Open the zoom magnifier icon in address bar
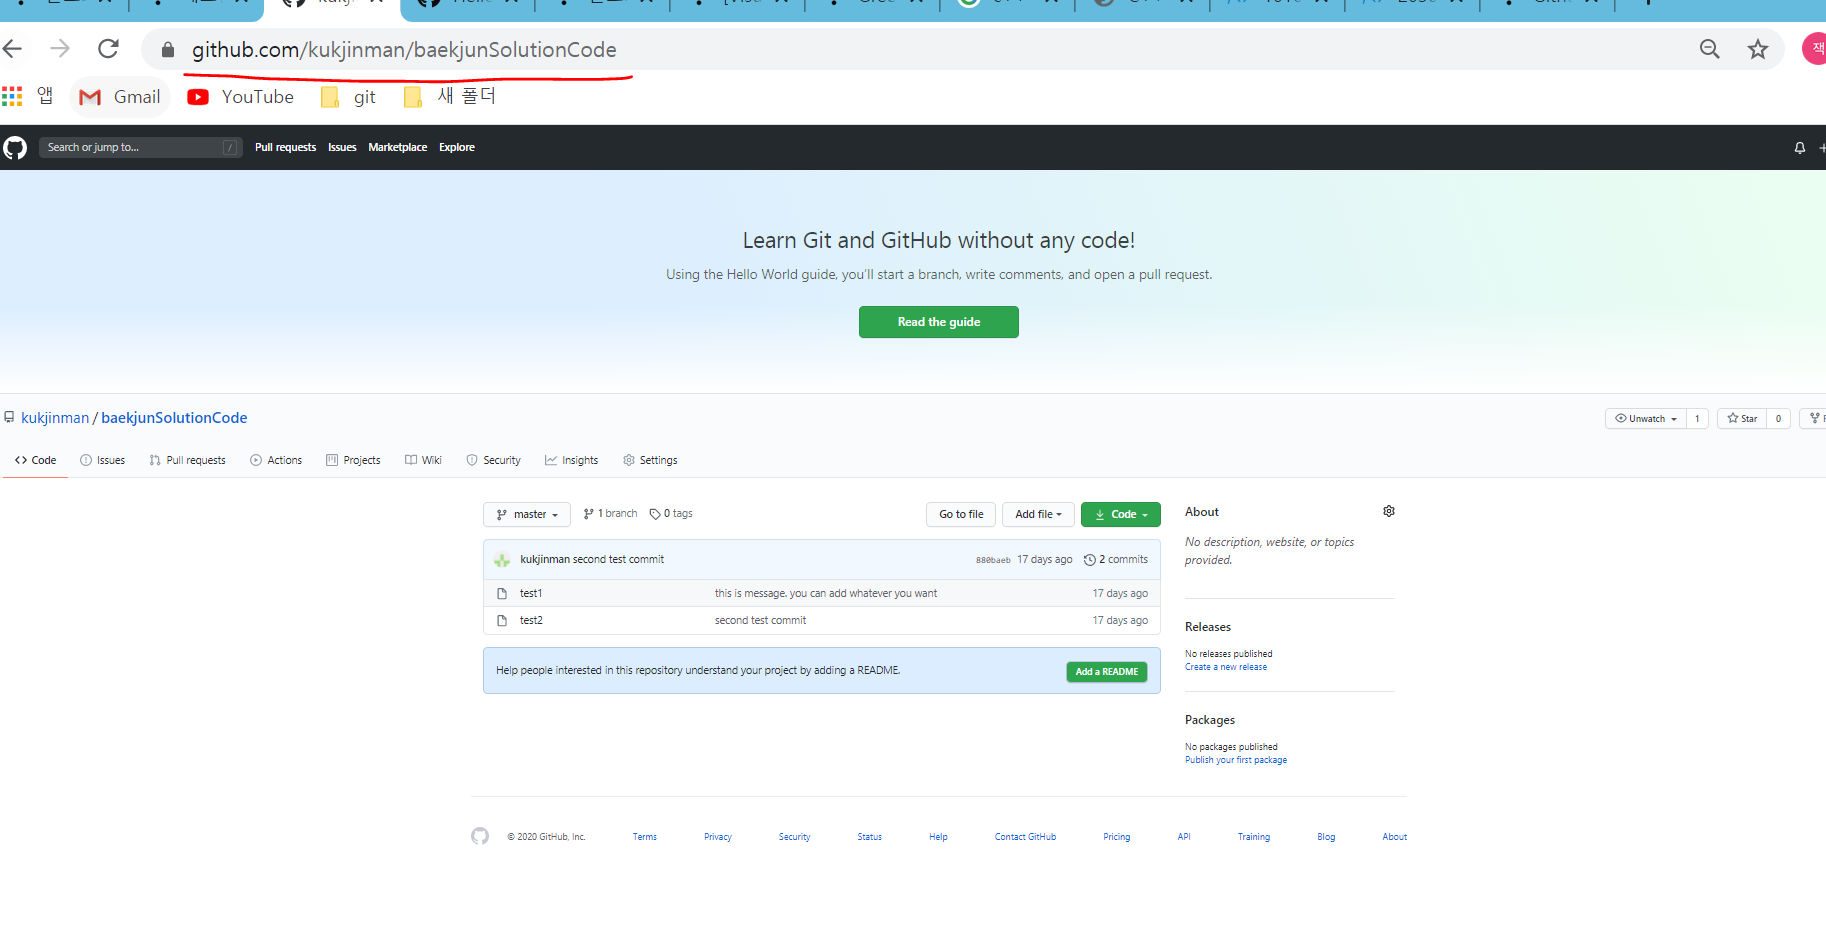Image resolution: width=1826 pixels, height=932 pixels. tap(1709, 49)
